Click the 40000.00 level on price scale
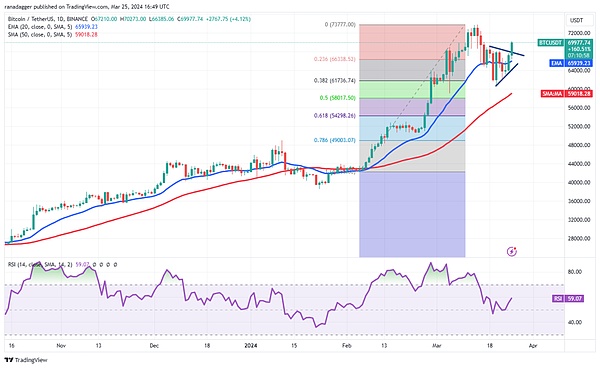Viewport: 600px width, 368px height. [579, 182]
